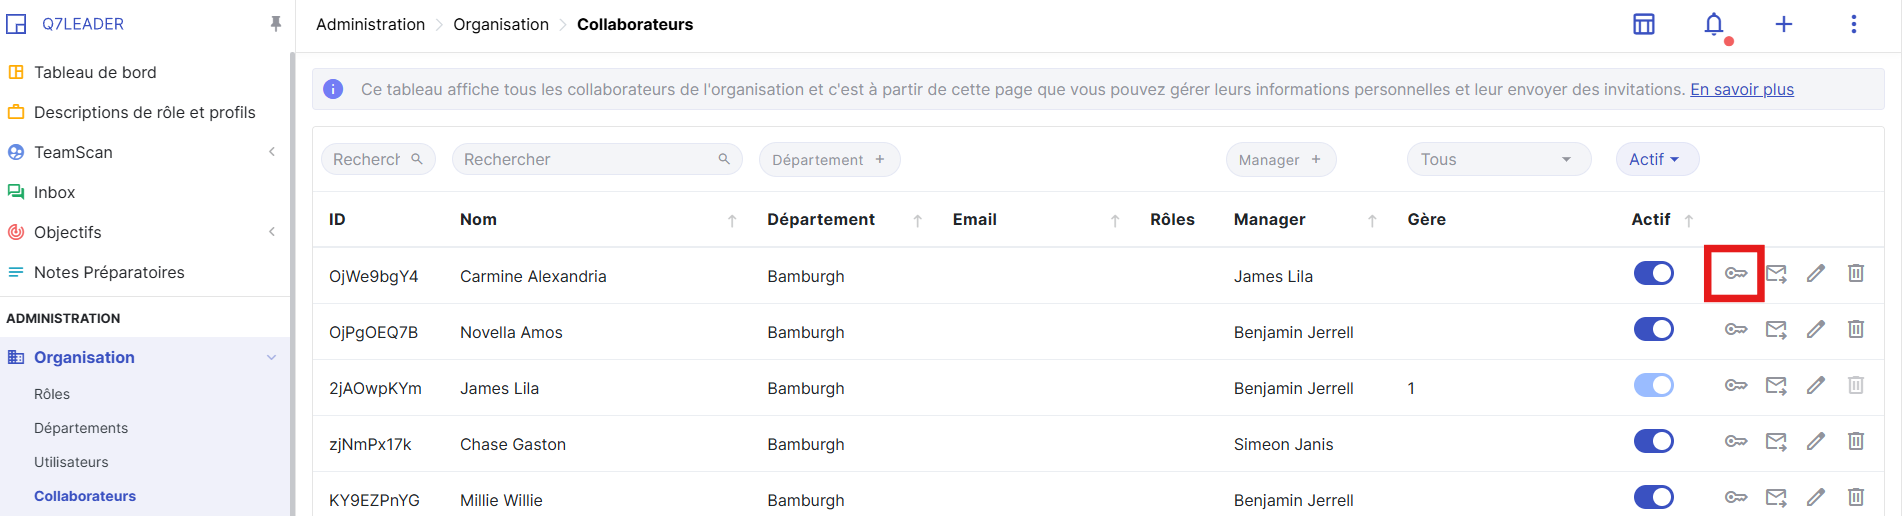Image resolution: width=1902 pixels, height=516 pixels.
Task: Edit James Lila with pencil icon
Action: 1816,385
